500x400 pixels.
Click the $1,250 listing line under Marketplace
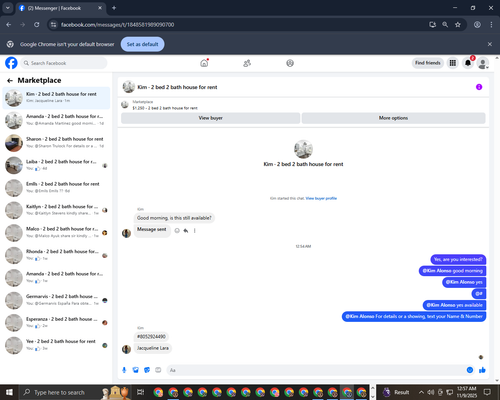point(165,108)
